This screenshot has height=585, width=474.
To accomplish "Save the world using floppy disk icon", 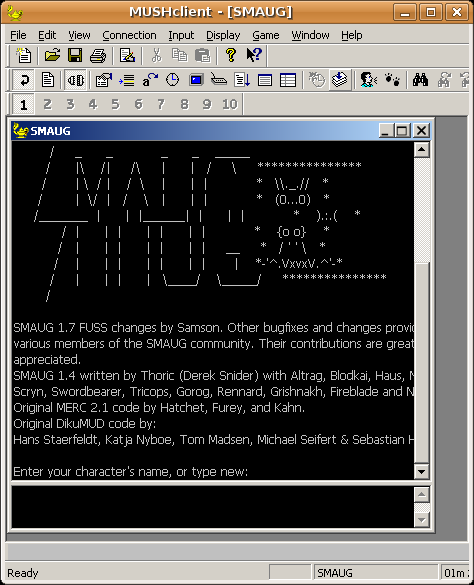I will [x=75, y=56].
